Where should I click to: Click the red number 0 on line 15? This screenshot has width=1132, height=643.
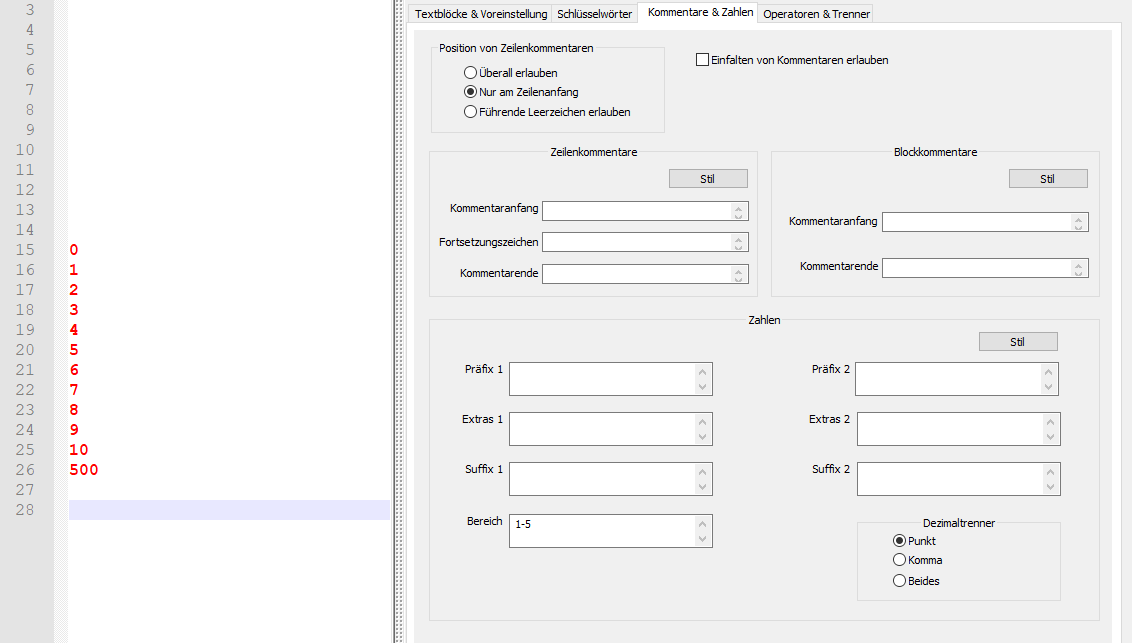74,250
